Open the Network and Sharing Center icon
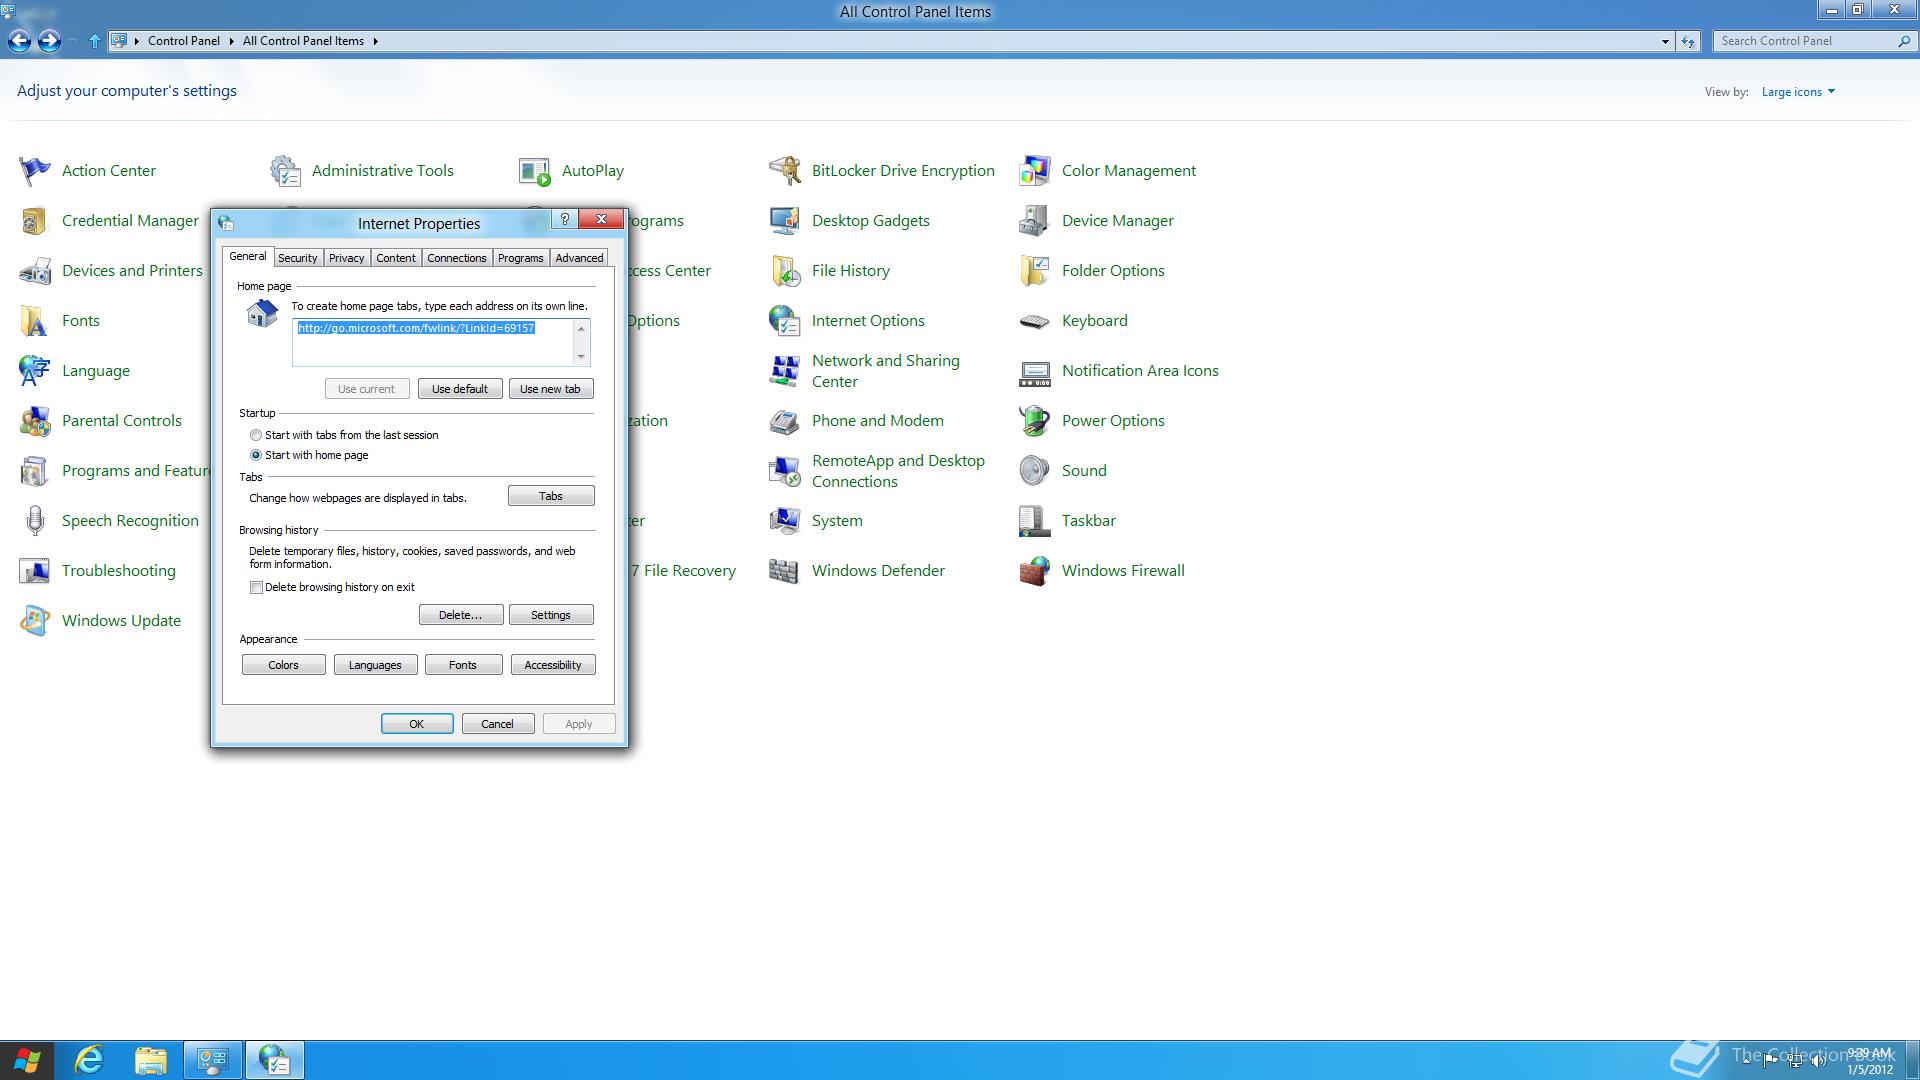This screenshot has width=1920, height=1080. [785, 371]
